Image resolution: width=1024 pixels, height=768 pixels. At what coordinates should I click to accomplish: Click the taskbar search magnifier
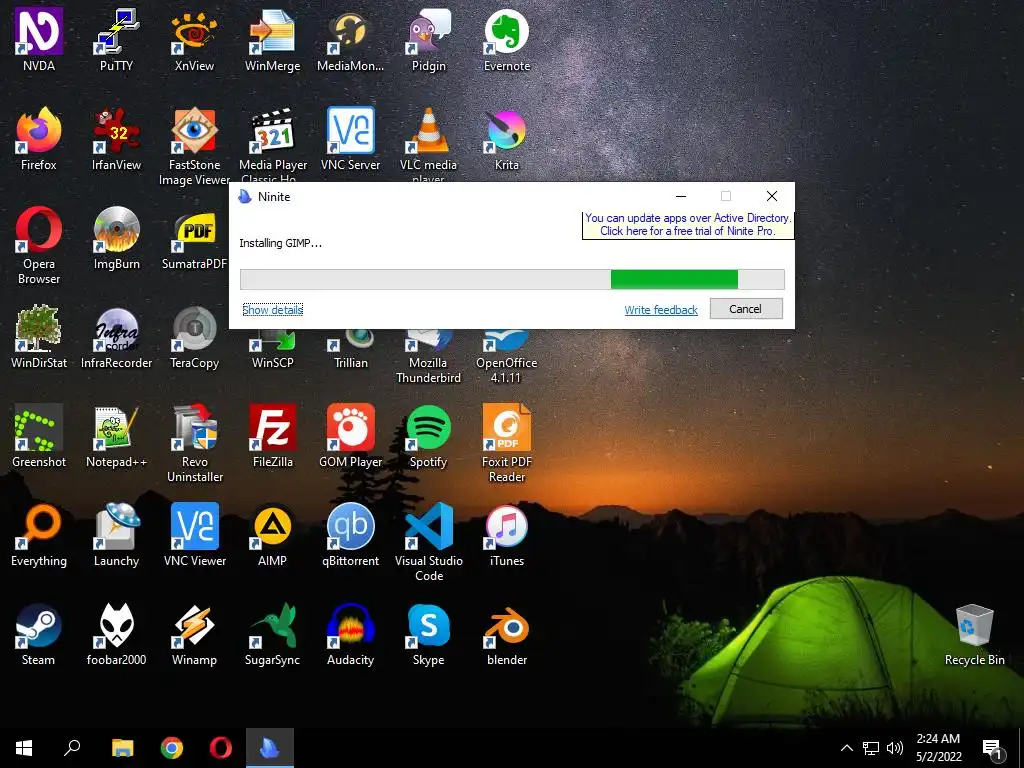72,748
